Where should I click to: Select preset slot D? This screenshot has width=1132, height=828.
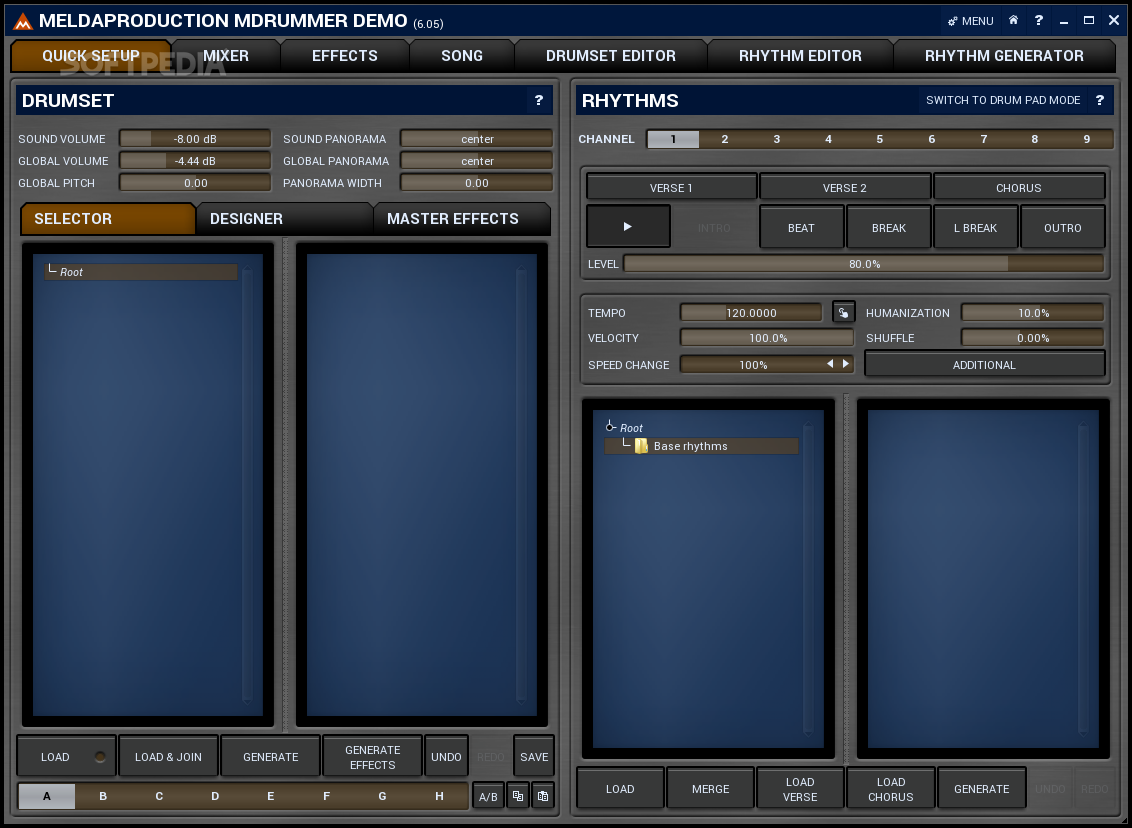[x=214, y=796]
